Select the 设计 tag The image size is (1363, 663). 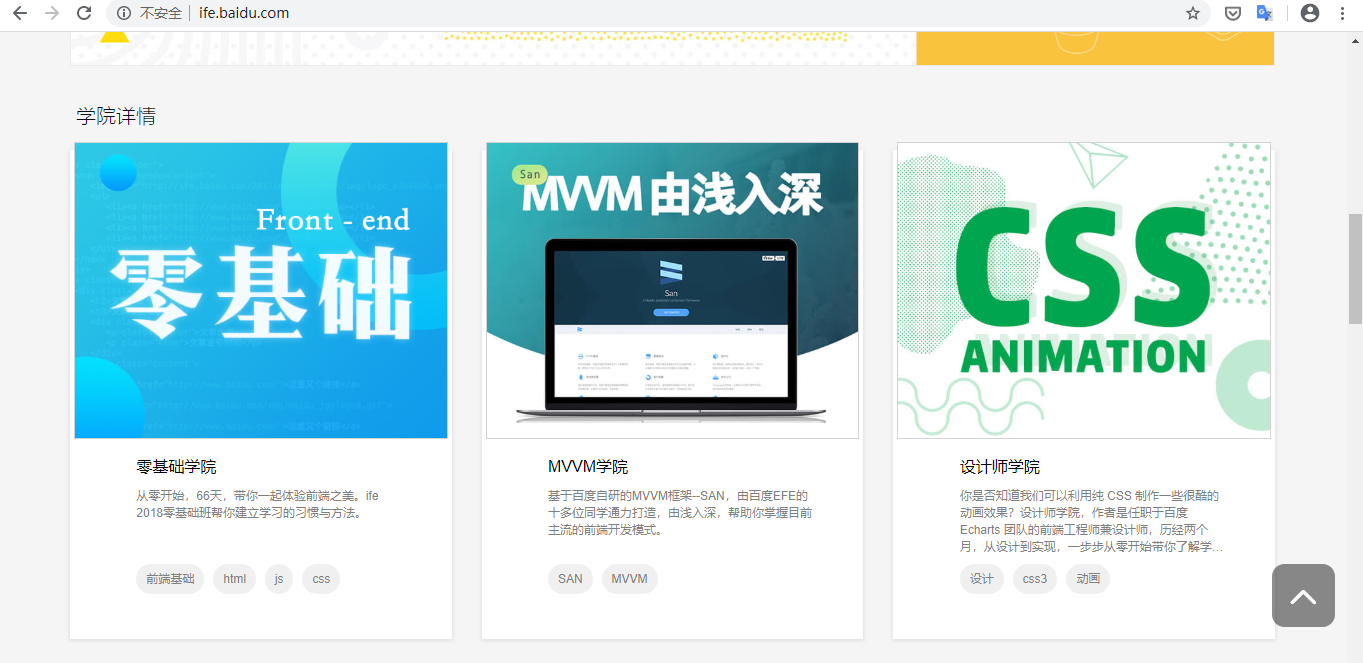coord(982,579)
